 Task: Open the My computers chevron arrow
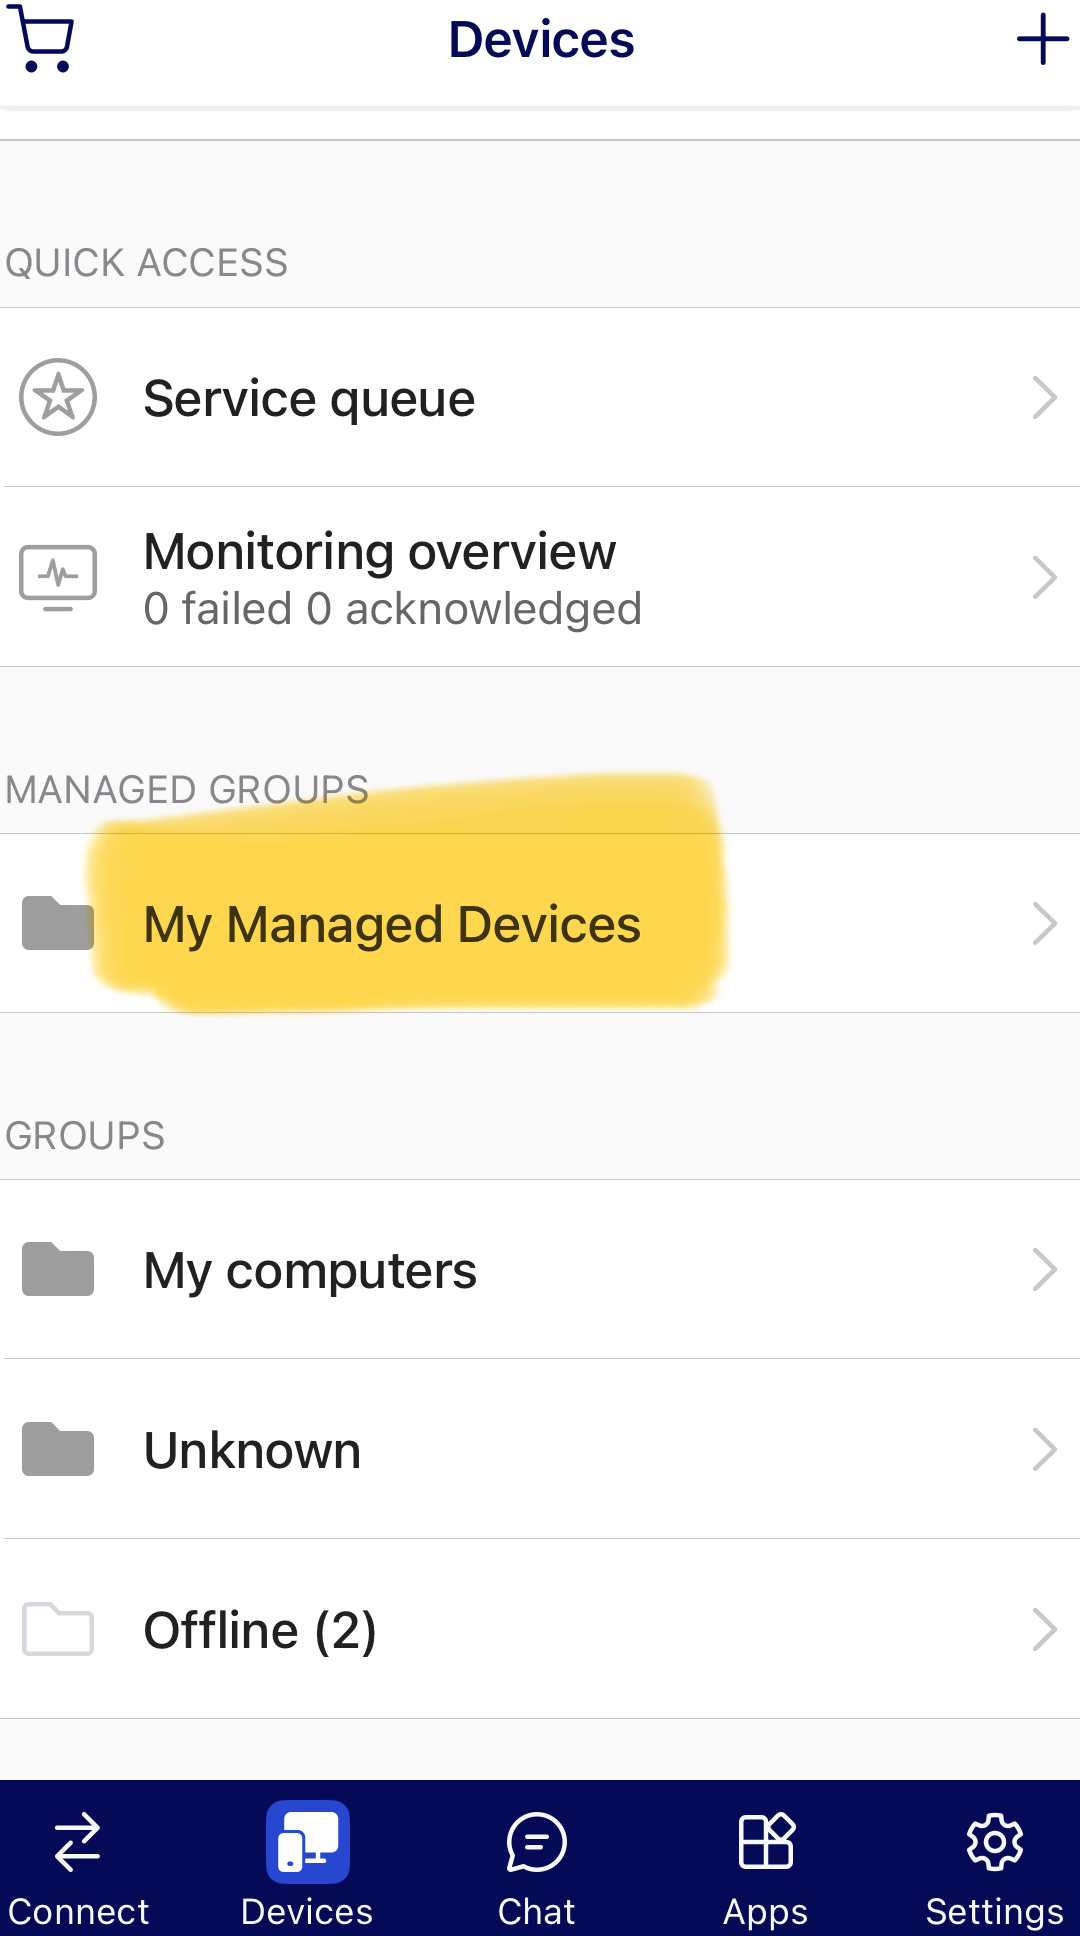click(1044, 1269)
